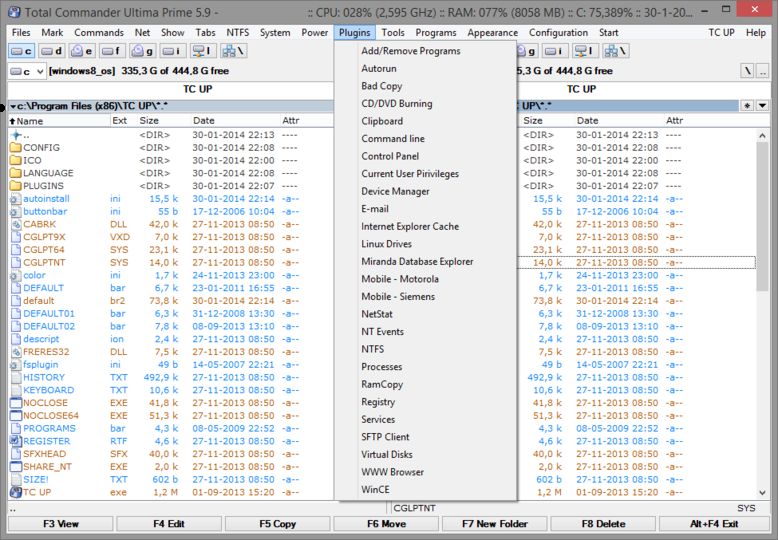Open LANGUAGE folder in left panel

point(48,173)
